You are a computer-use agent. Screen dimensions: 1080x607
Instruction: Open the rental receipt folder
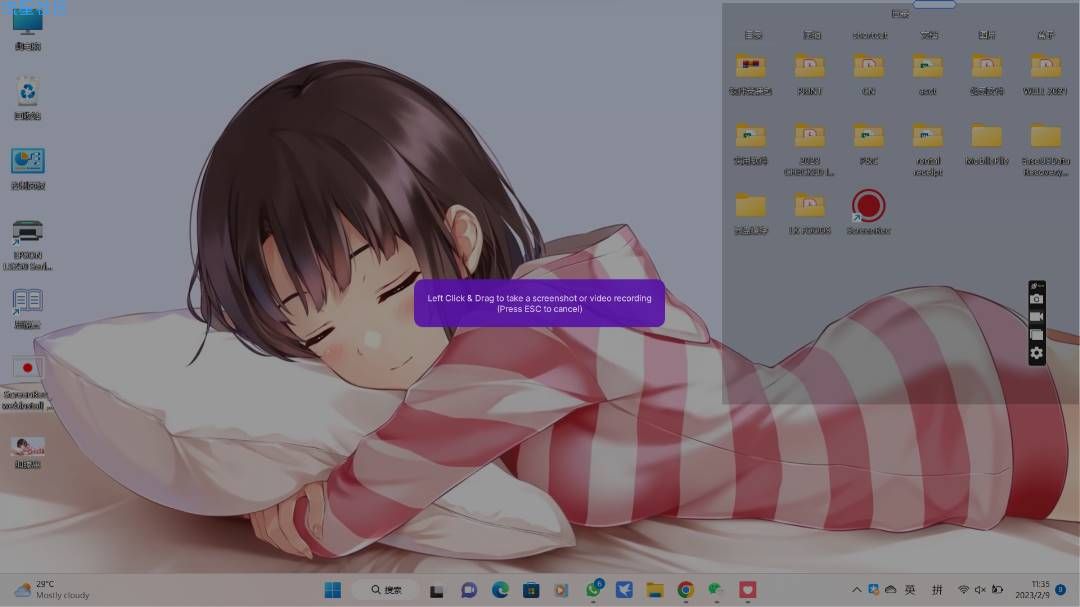click(928, 150)
